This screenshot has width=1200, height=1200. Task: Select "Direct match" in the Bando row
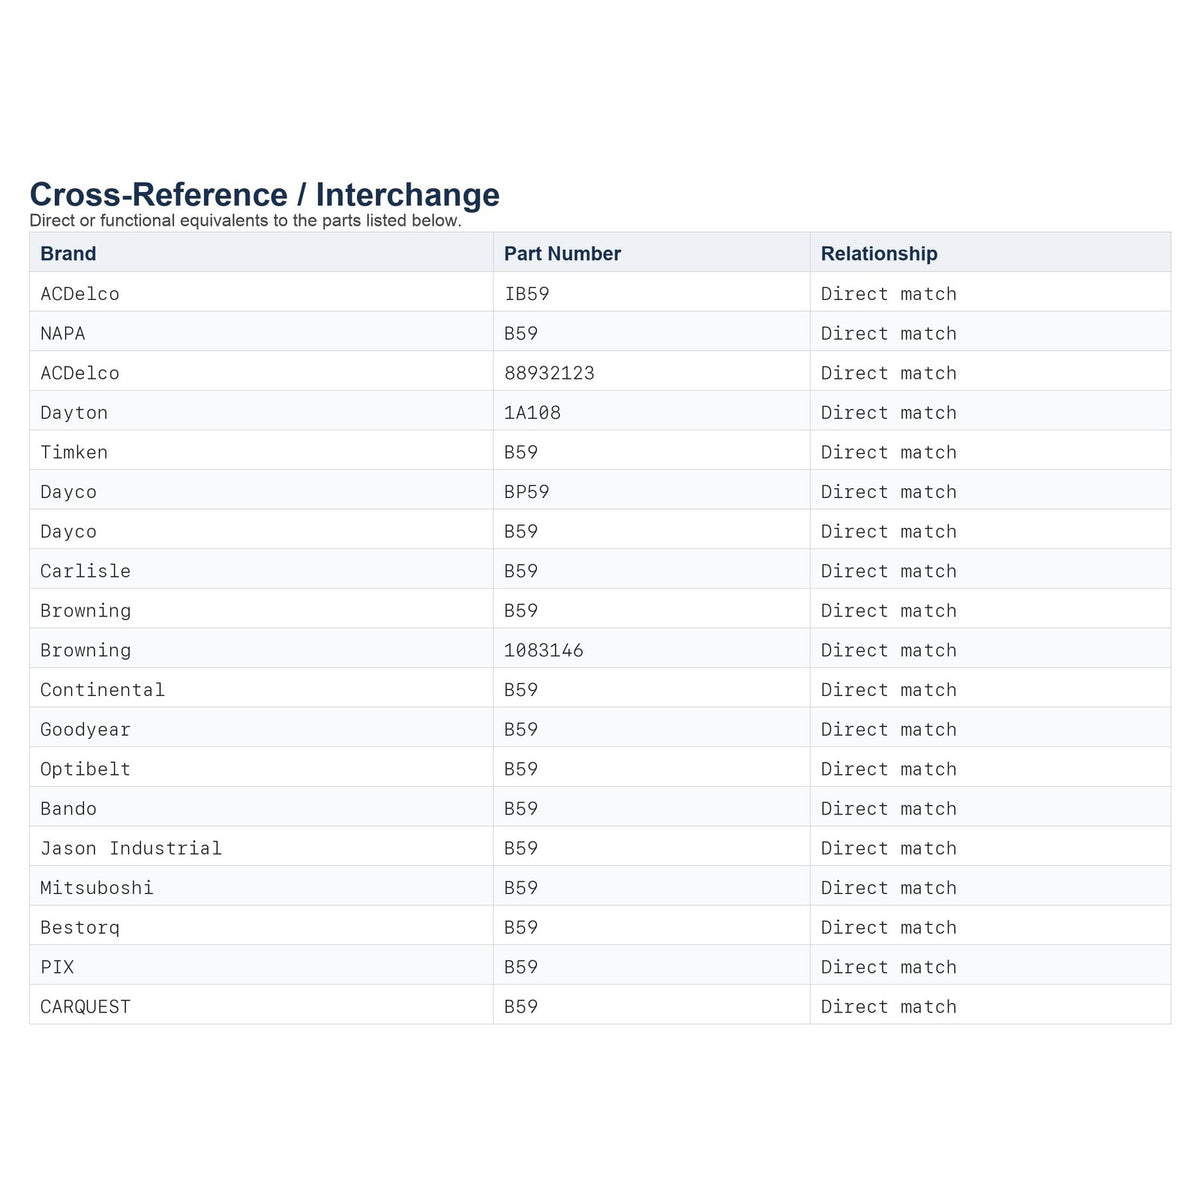click(x=889, y=809)
